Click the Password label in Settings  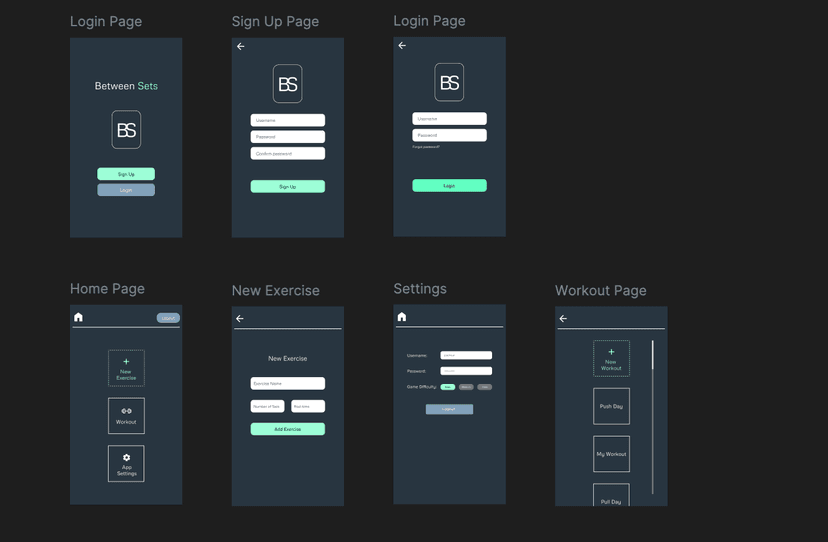(x=417, y=371)
